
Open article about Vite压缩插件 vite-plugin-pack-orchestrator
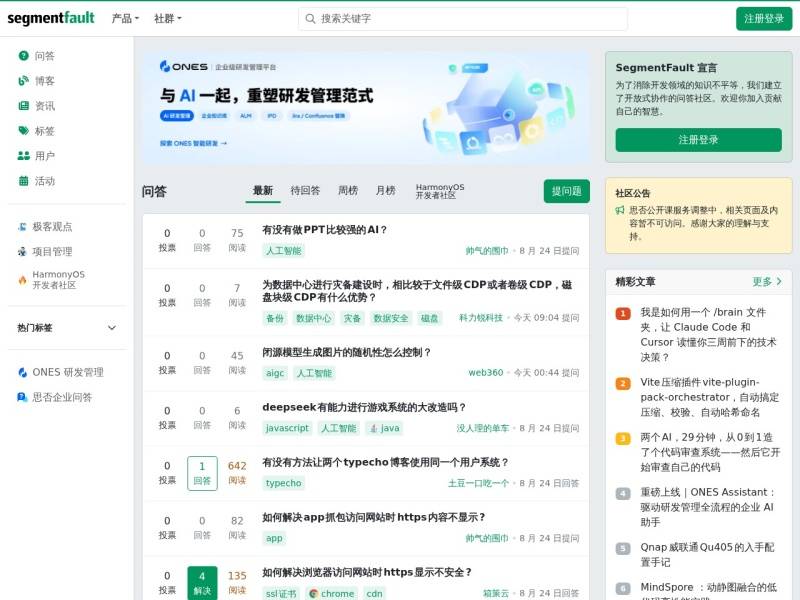coord(710,397)
